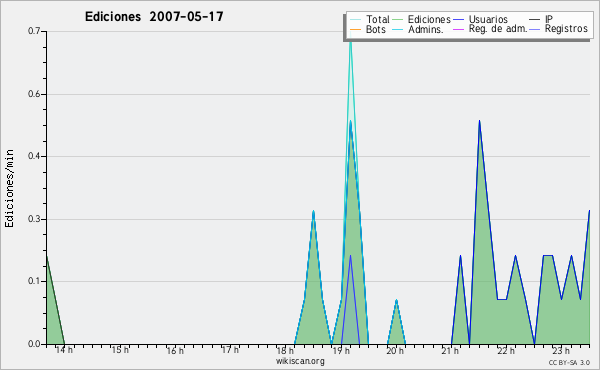Click the '14 h' x-axis label
Image resolution: width=600 pixels, height=370 pixels.
click(x=64, y=350)
